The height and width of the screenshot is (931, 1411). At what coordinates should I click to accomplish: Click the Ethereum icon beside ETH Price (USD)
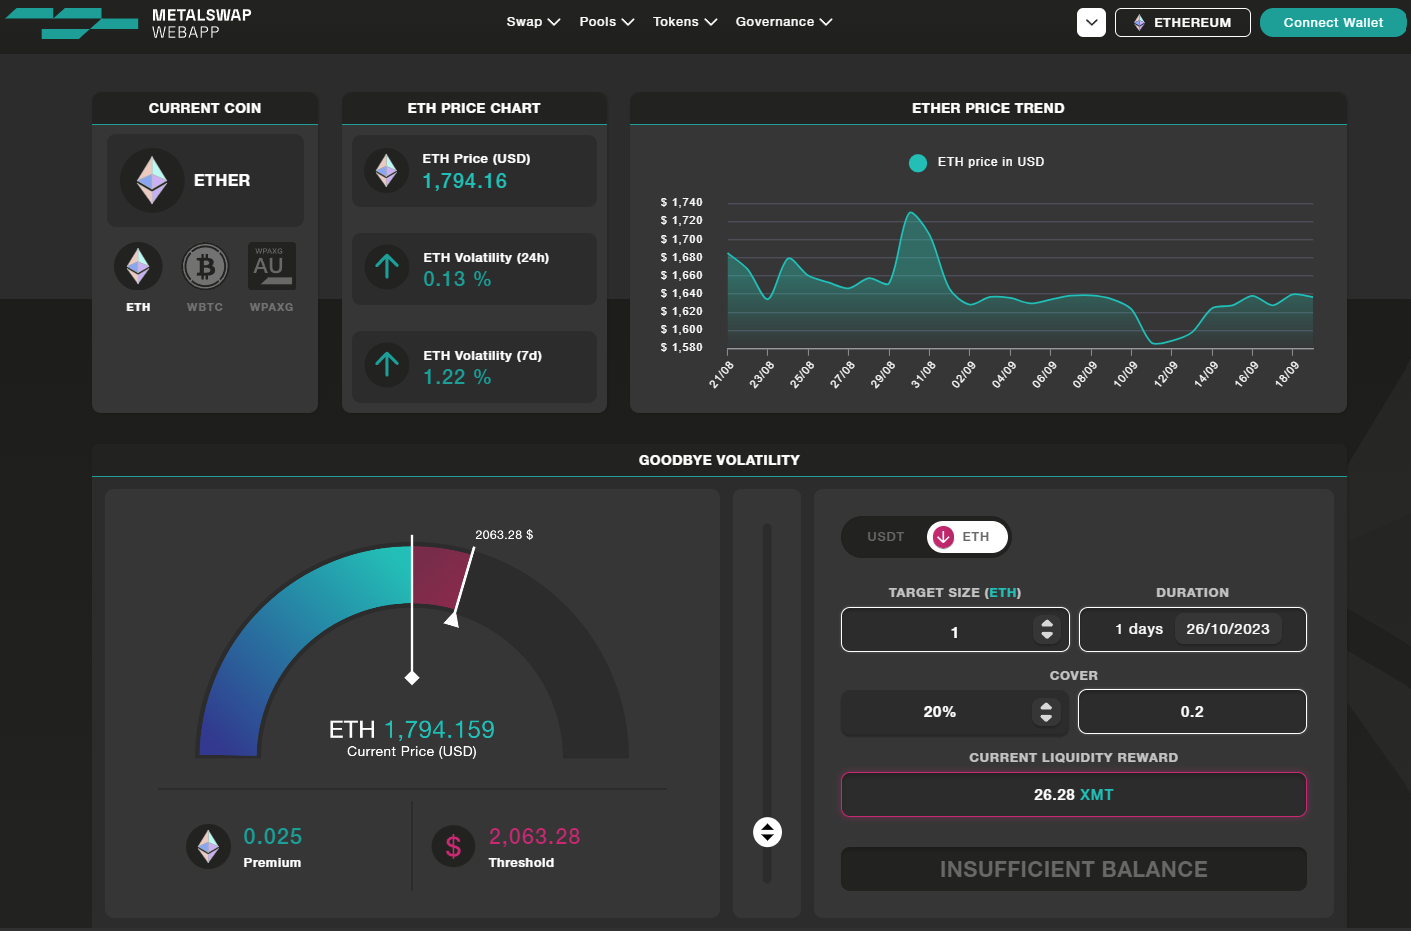point(386,171)
